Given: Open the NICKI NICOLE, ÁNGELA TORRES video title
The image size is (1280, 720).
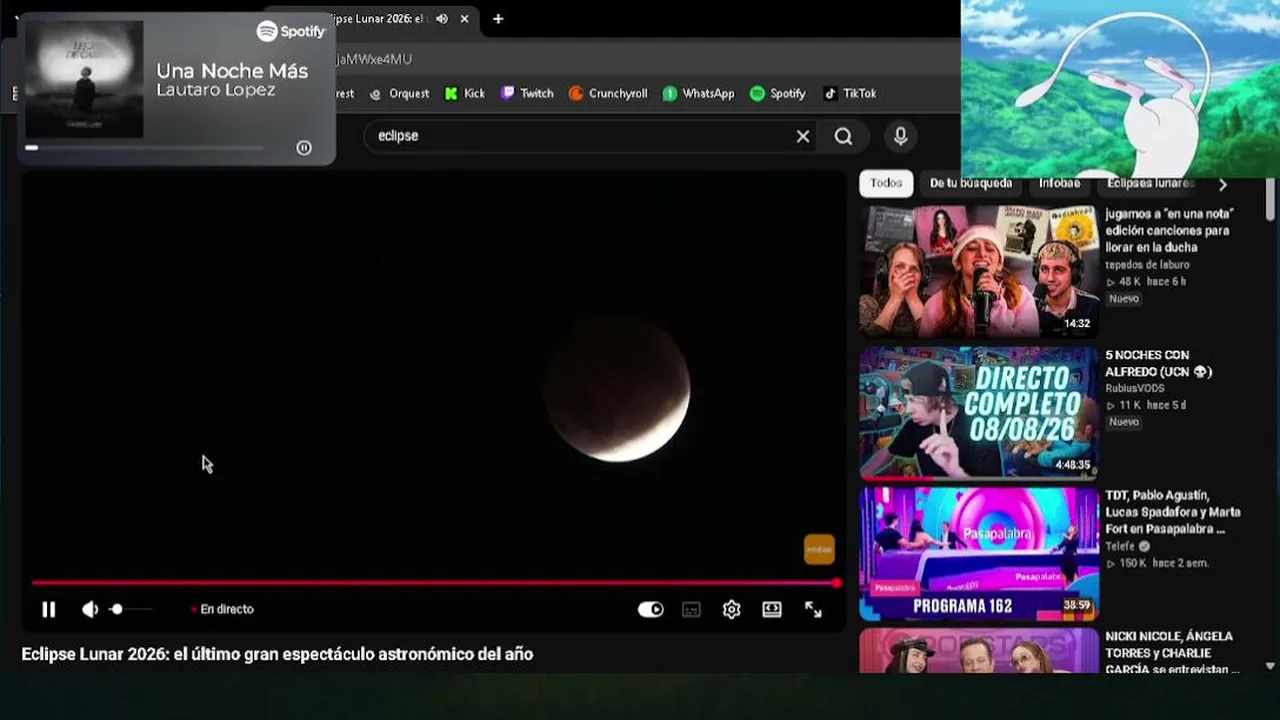Looking at the screenshot, I should click(x=1172, y=652).
